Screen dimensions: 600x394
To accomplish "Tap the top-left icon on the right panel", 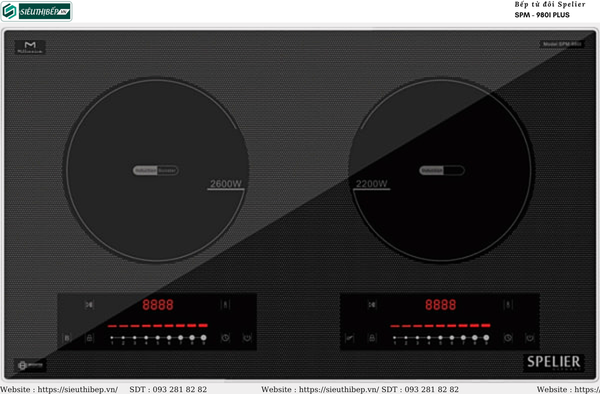I will coord(372,304).
